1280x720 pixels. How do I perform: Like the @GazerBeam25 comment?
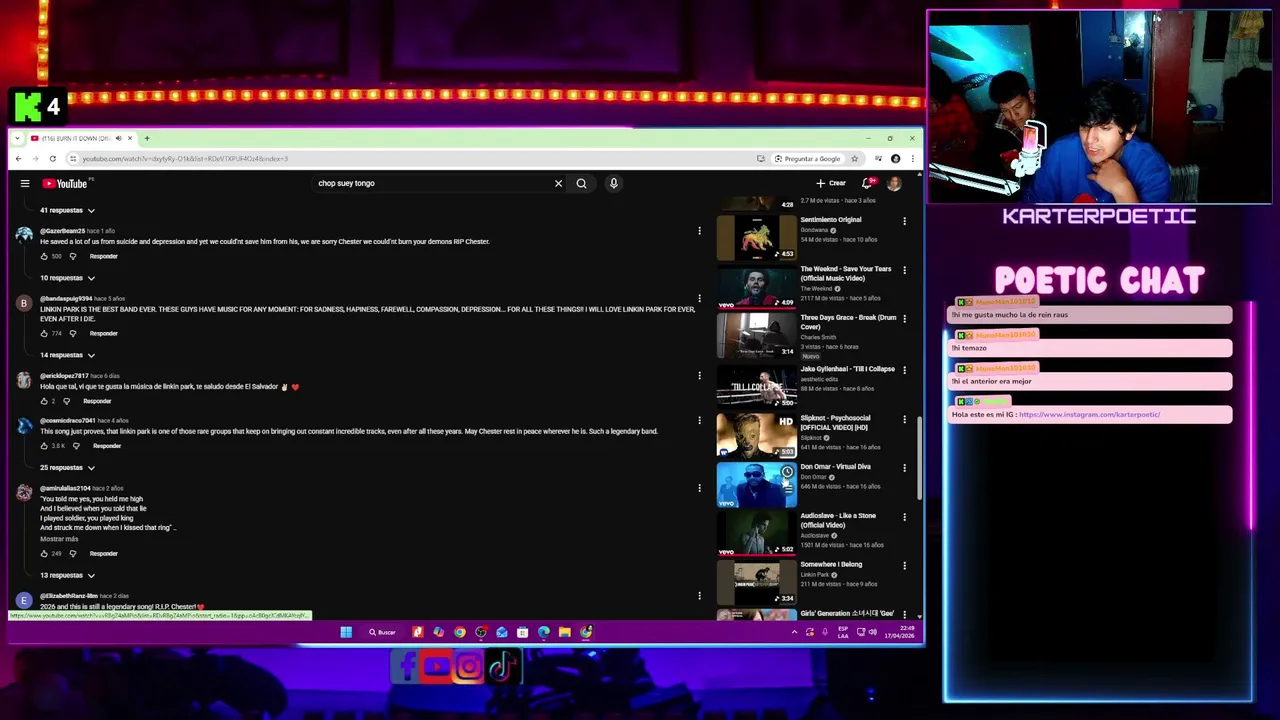pos(44,257)
